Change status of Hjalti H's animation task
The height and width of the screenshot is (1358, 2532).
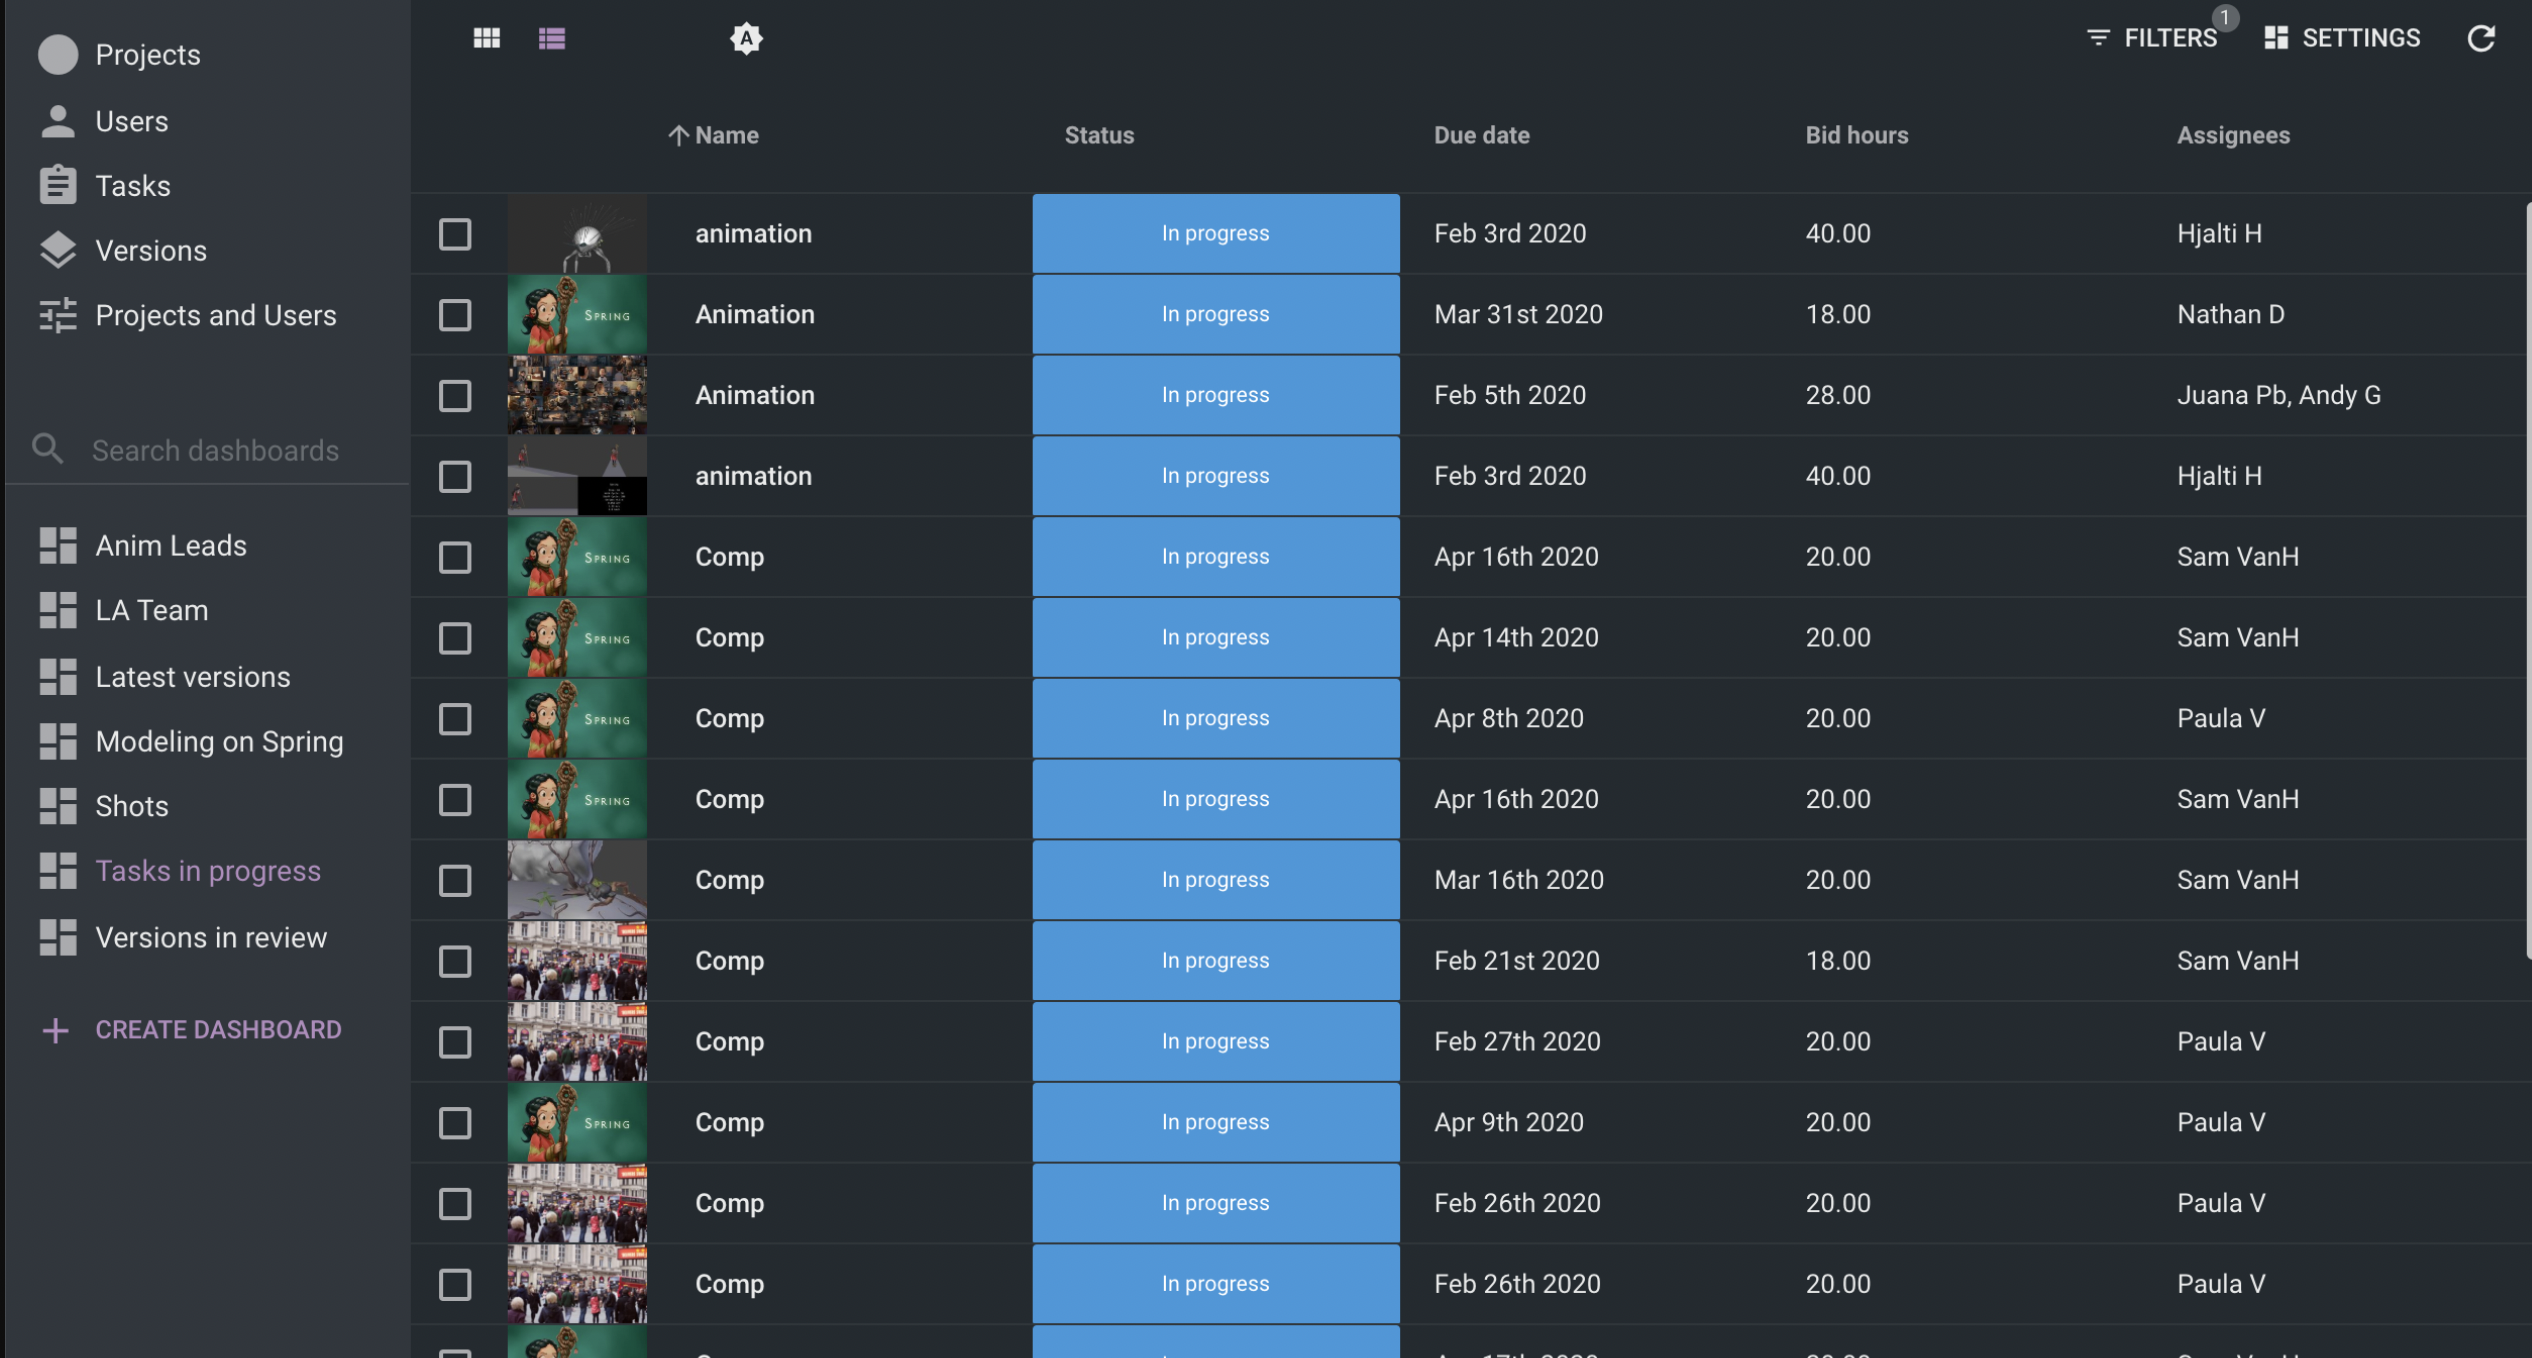coord(1215,233)
